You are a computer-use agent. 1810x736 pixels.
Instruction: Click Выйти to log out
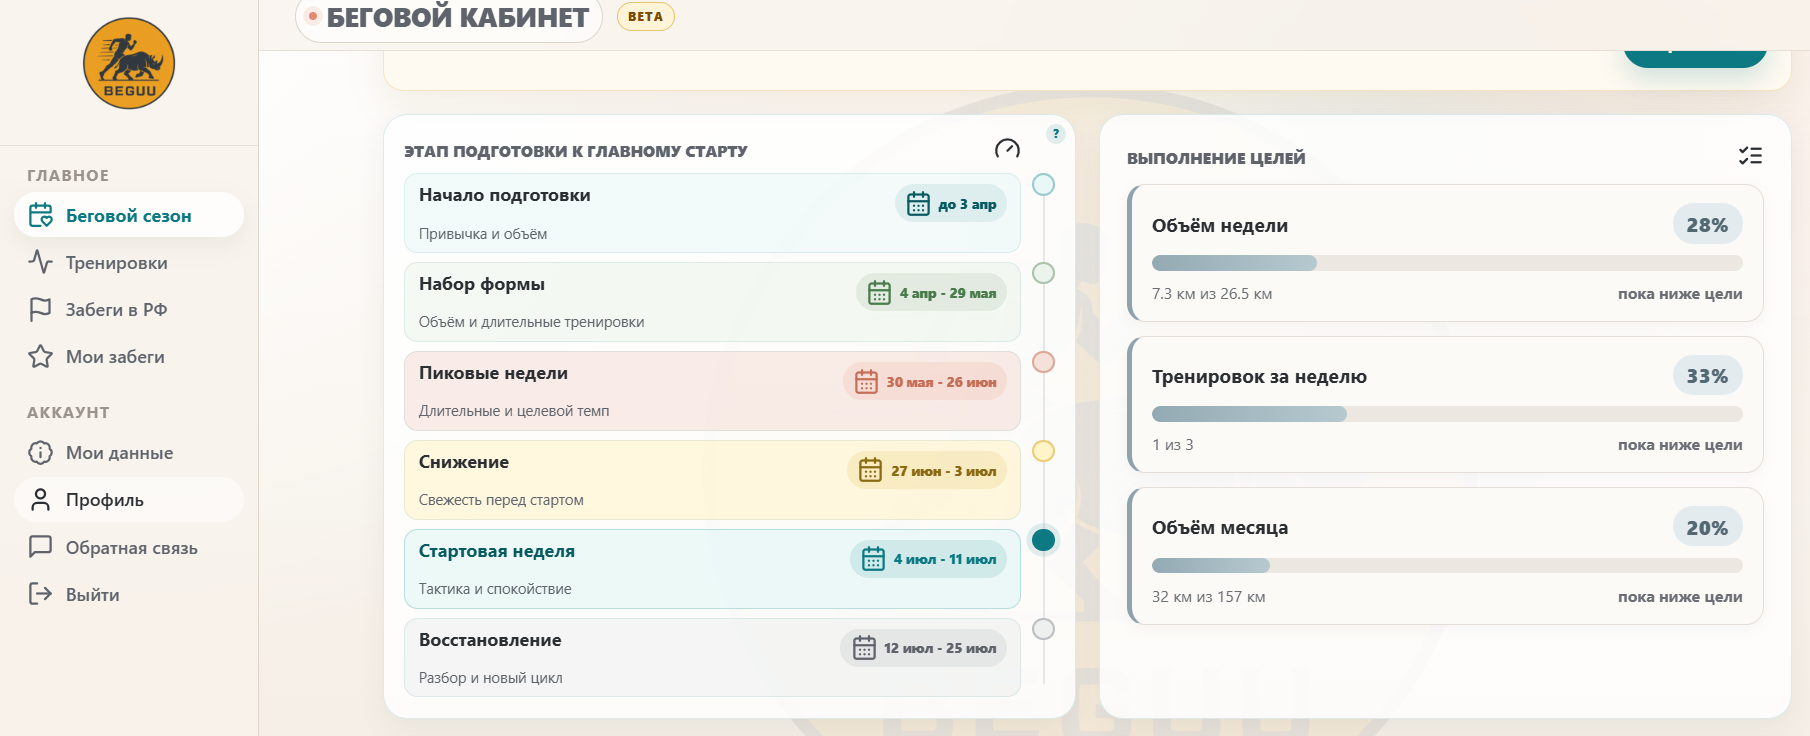tap(129, 594)
